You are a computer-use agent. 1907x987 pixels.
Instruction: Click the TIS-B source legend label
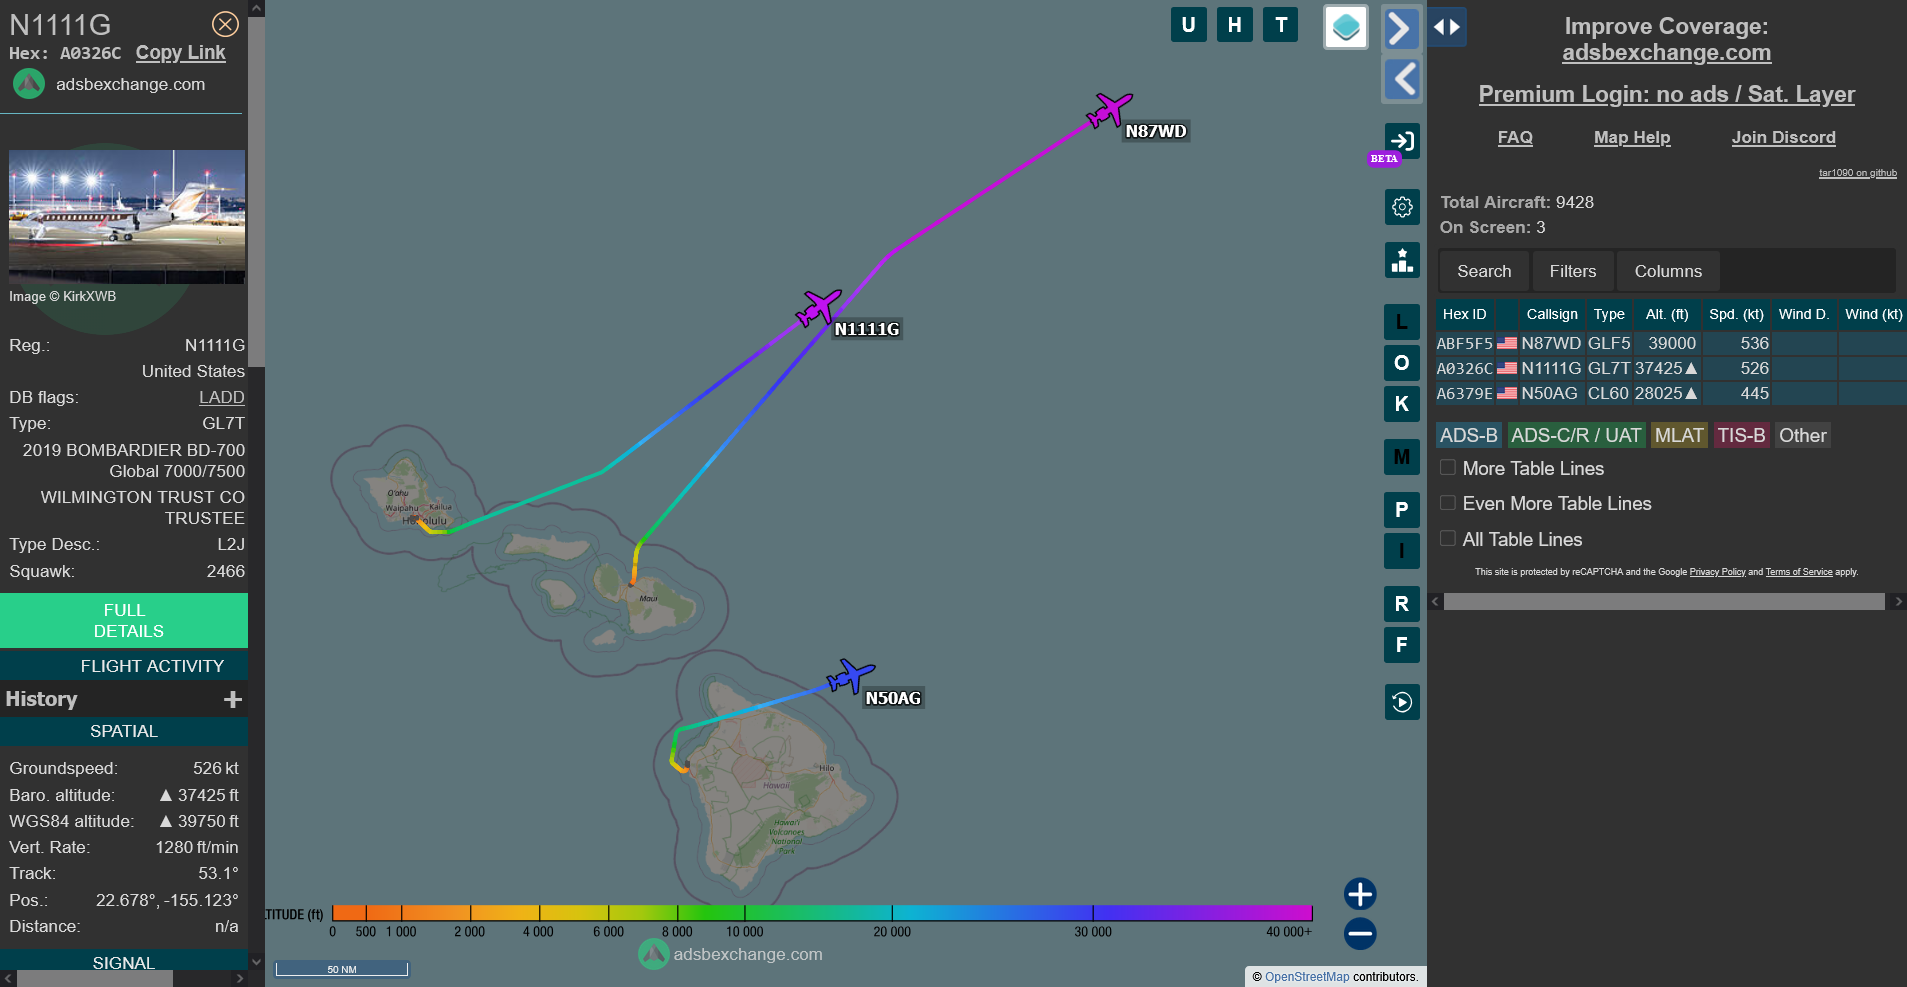1742,435
